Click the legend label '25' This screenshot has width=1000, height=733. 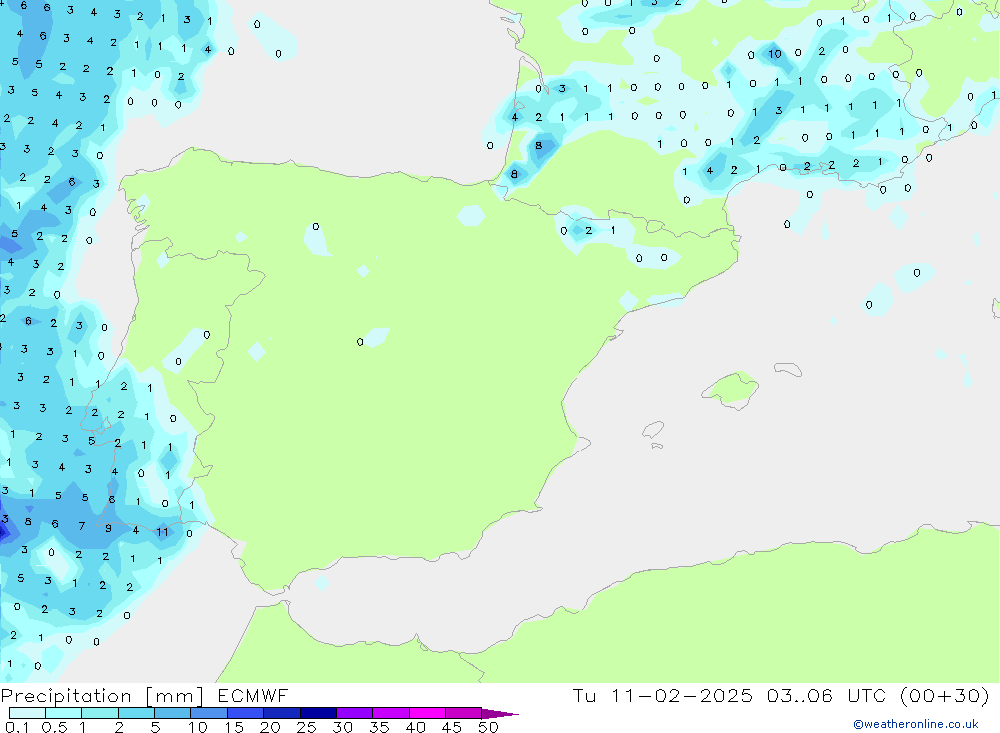point(306,727)
